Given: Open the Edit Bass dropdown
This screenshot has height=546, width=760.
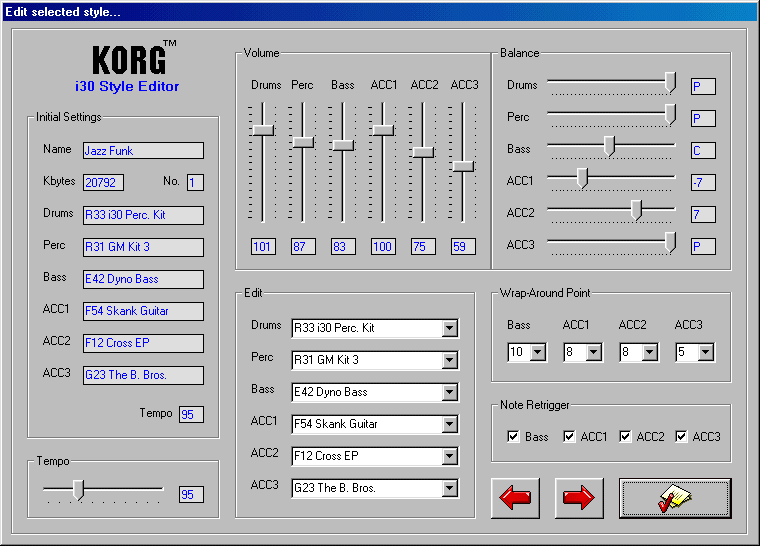Looking at the screenshot, I should tap(449, 392).
